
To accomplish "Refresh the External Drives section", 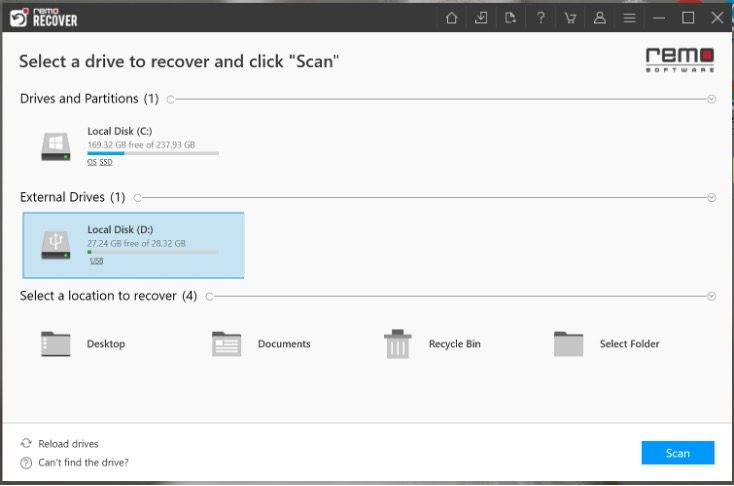I will 137,198.
